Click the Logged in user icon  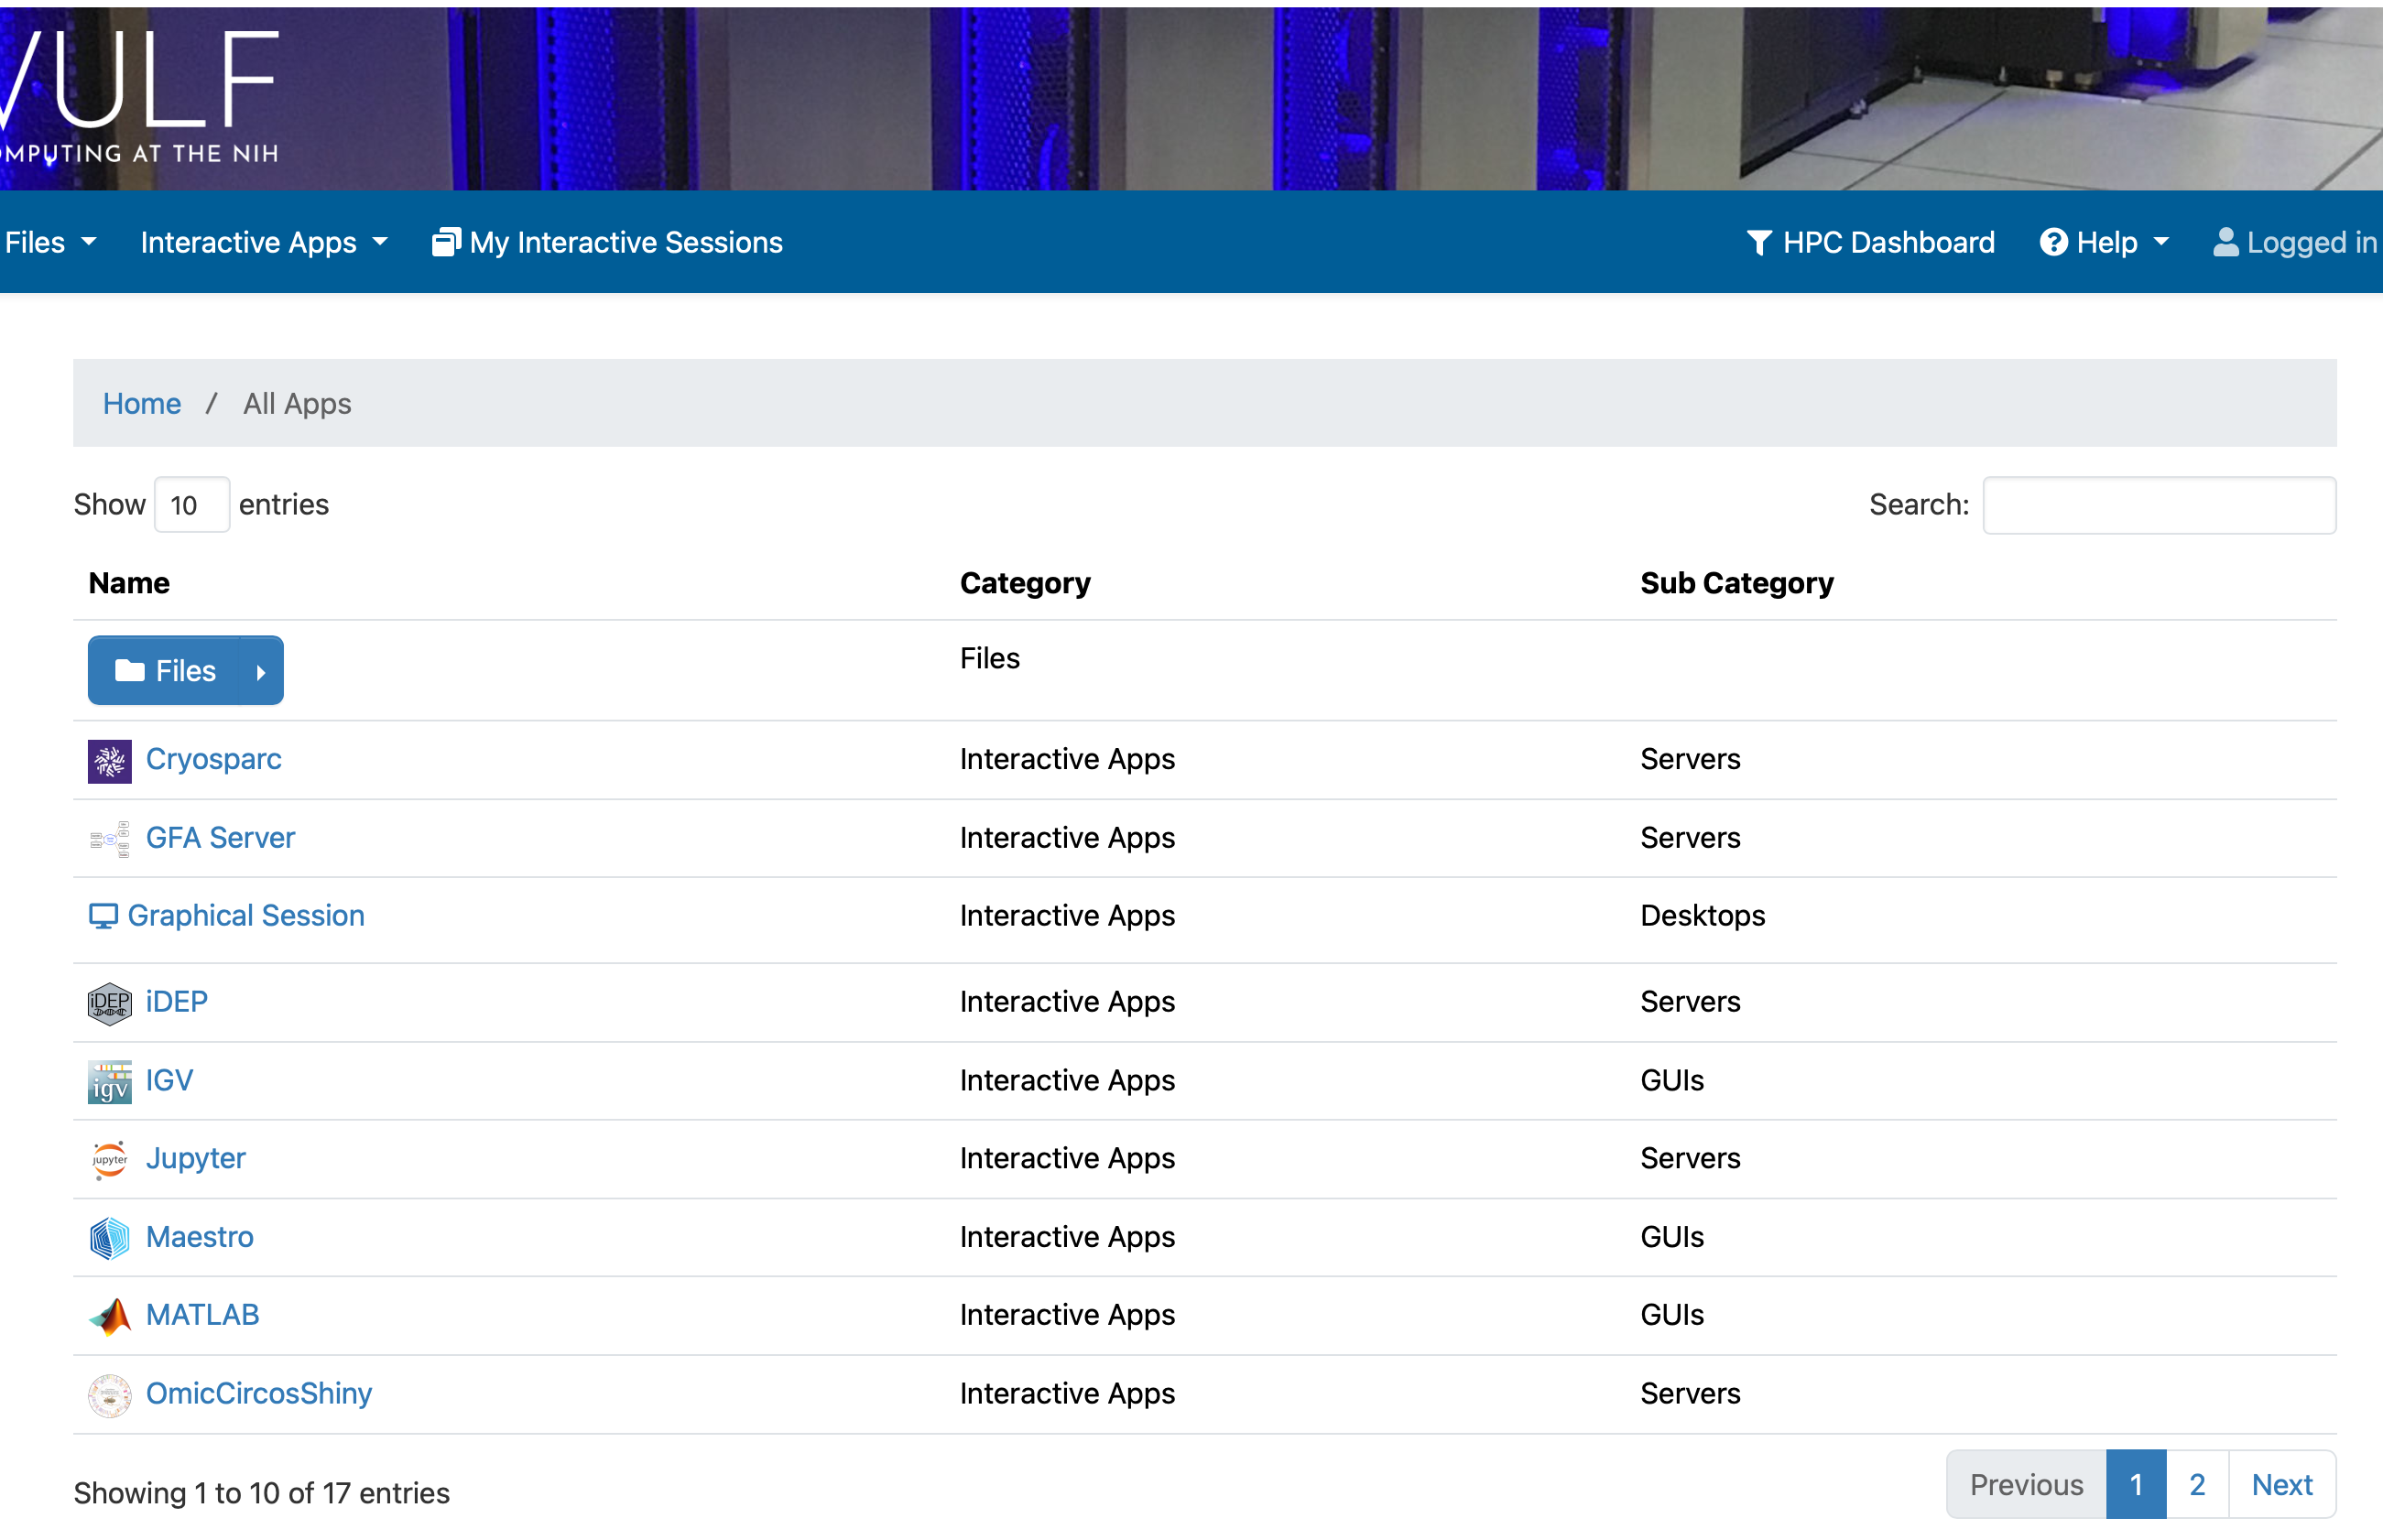[2225, 242]
